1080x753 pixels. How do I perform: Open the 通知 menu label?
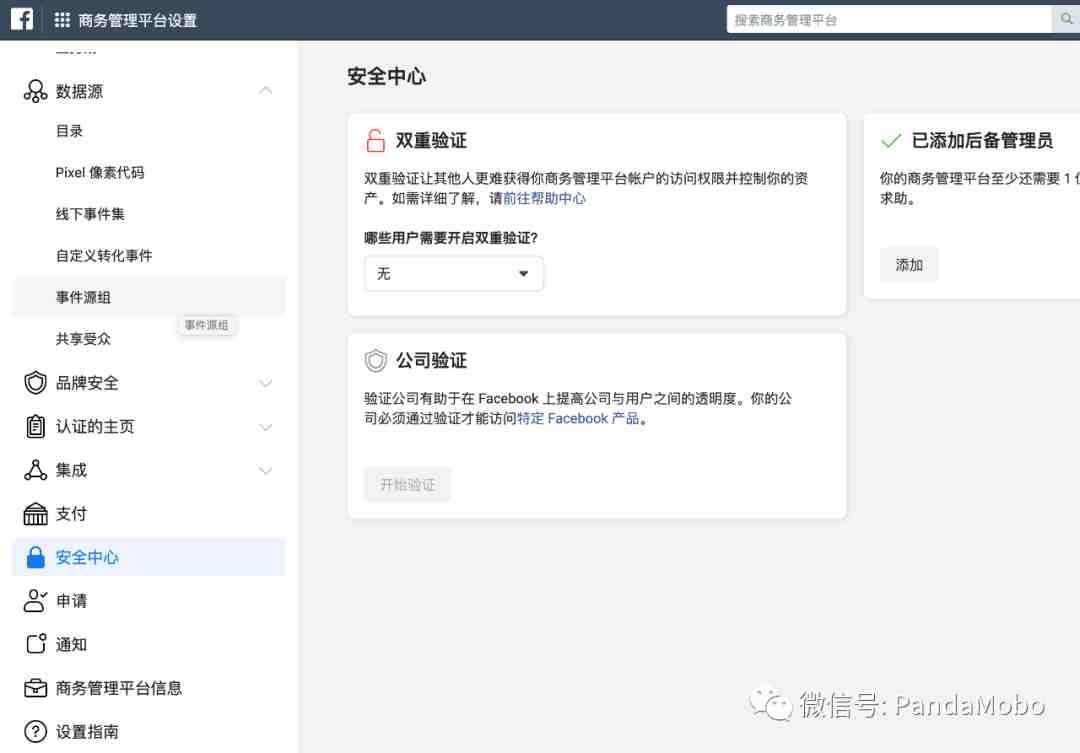point(72,644)
